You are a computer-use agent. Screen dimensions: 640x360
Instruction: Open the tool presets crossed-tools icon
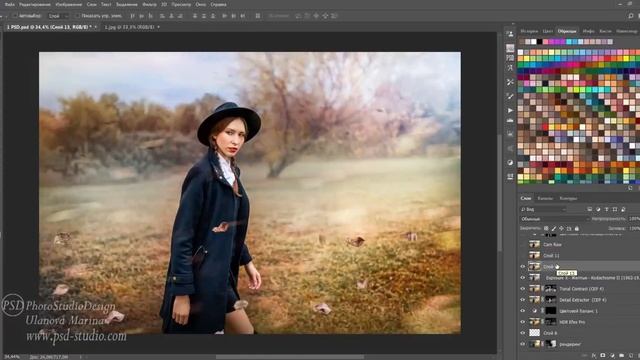click(x=510, y=82)
